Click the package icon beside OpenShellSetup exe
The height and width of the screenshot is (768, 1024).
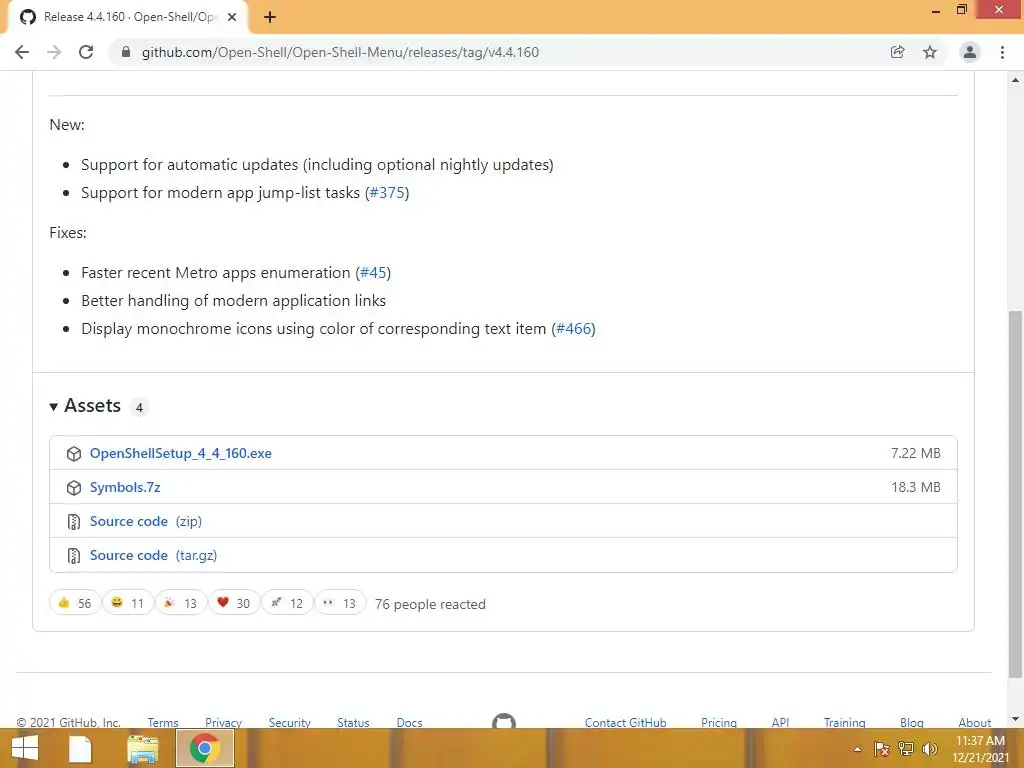tap(74, 453)
